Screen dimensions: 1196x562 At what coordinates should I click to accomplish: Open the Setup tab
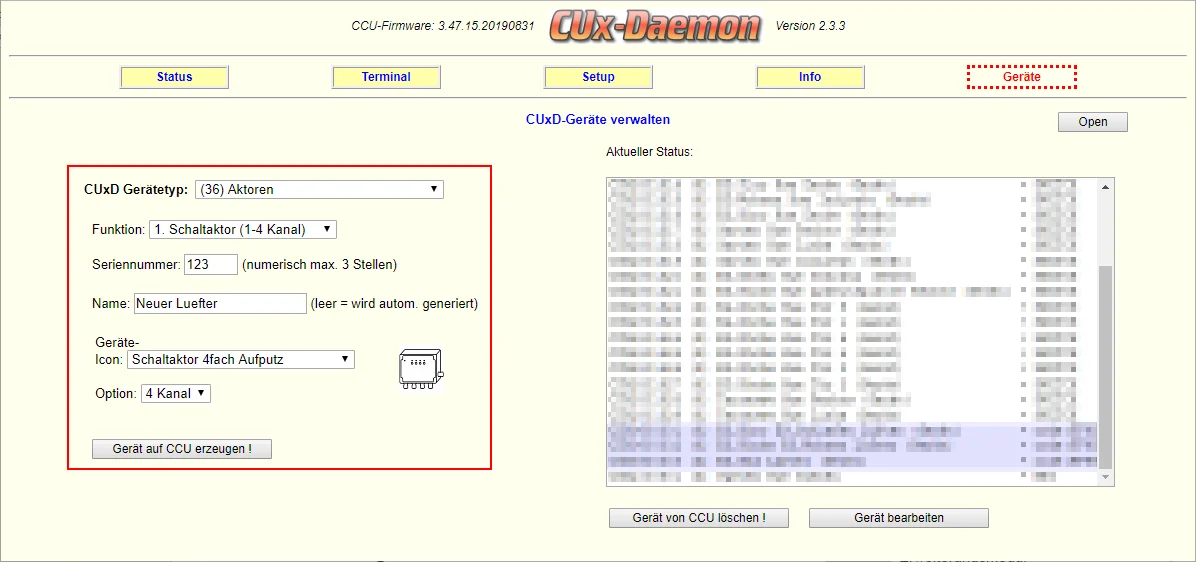point(598,77)
